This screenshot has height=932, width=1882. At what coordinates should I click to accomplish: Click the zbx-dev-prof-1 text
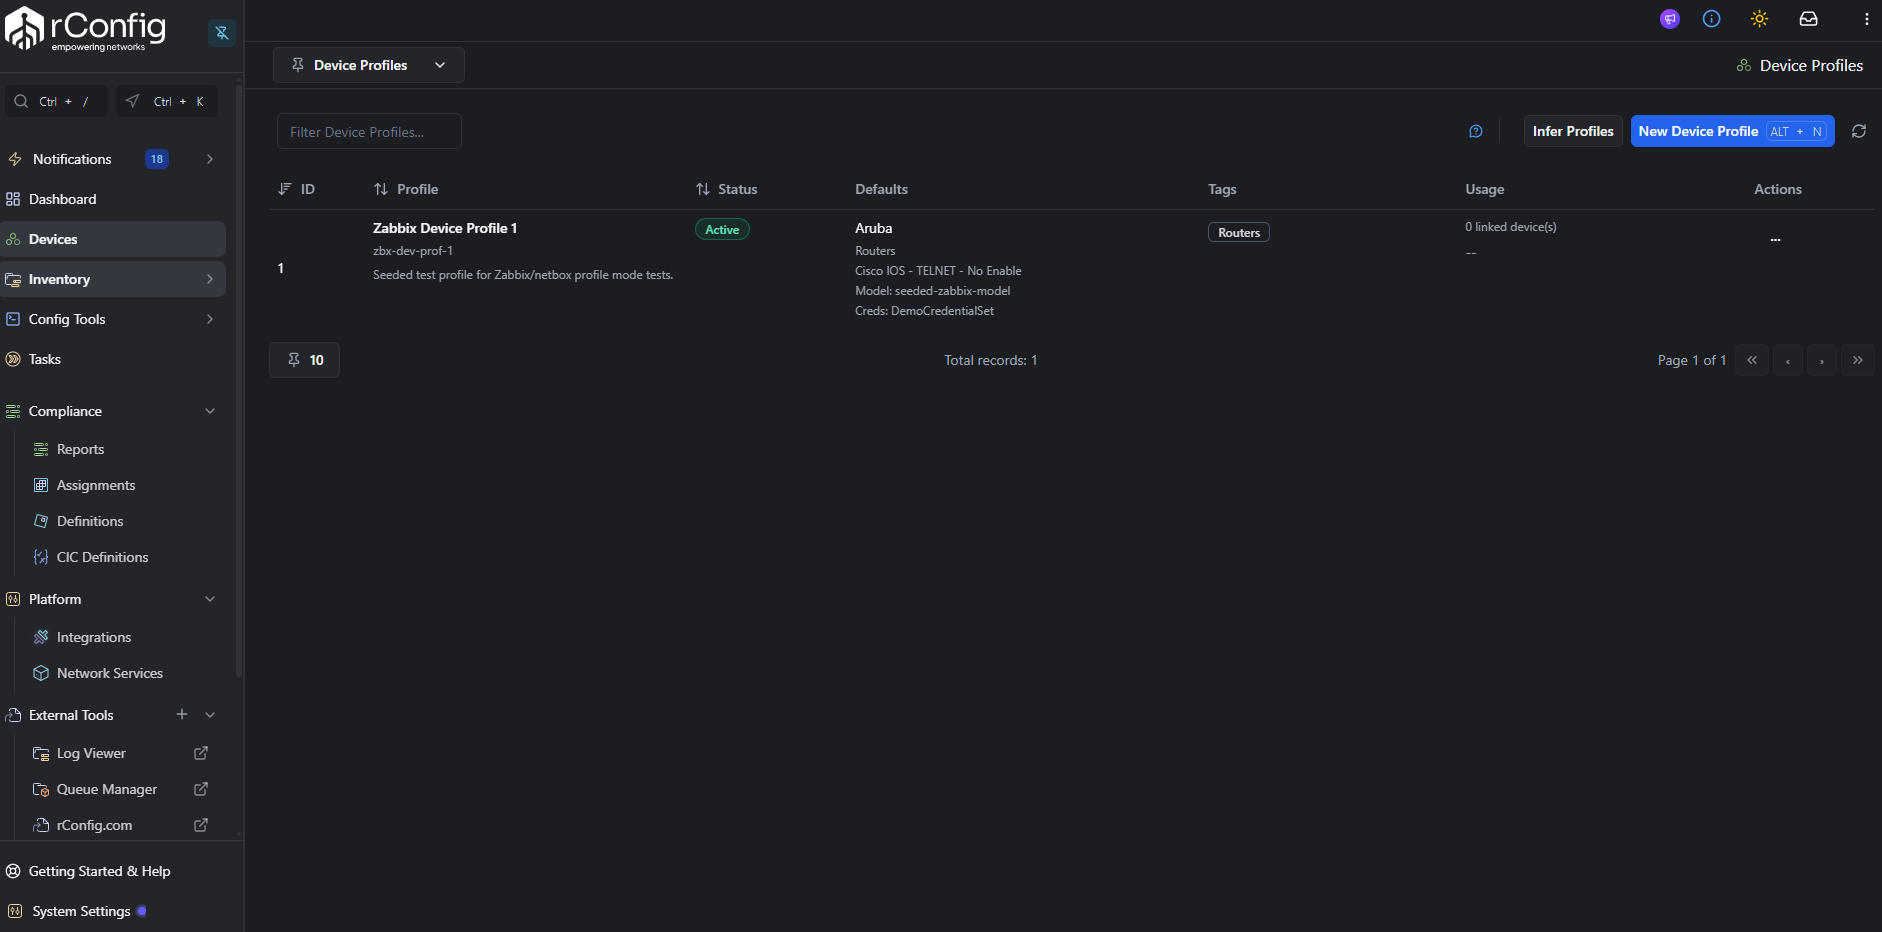tap(413, 251)
